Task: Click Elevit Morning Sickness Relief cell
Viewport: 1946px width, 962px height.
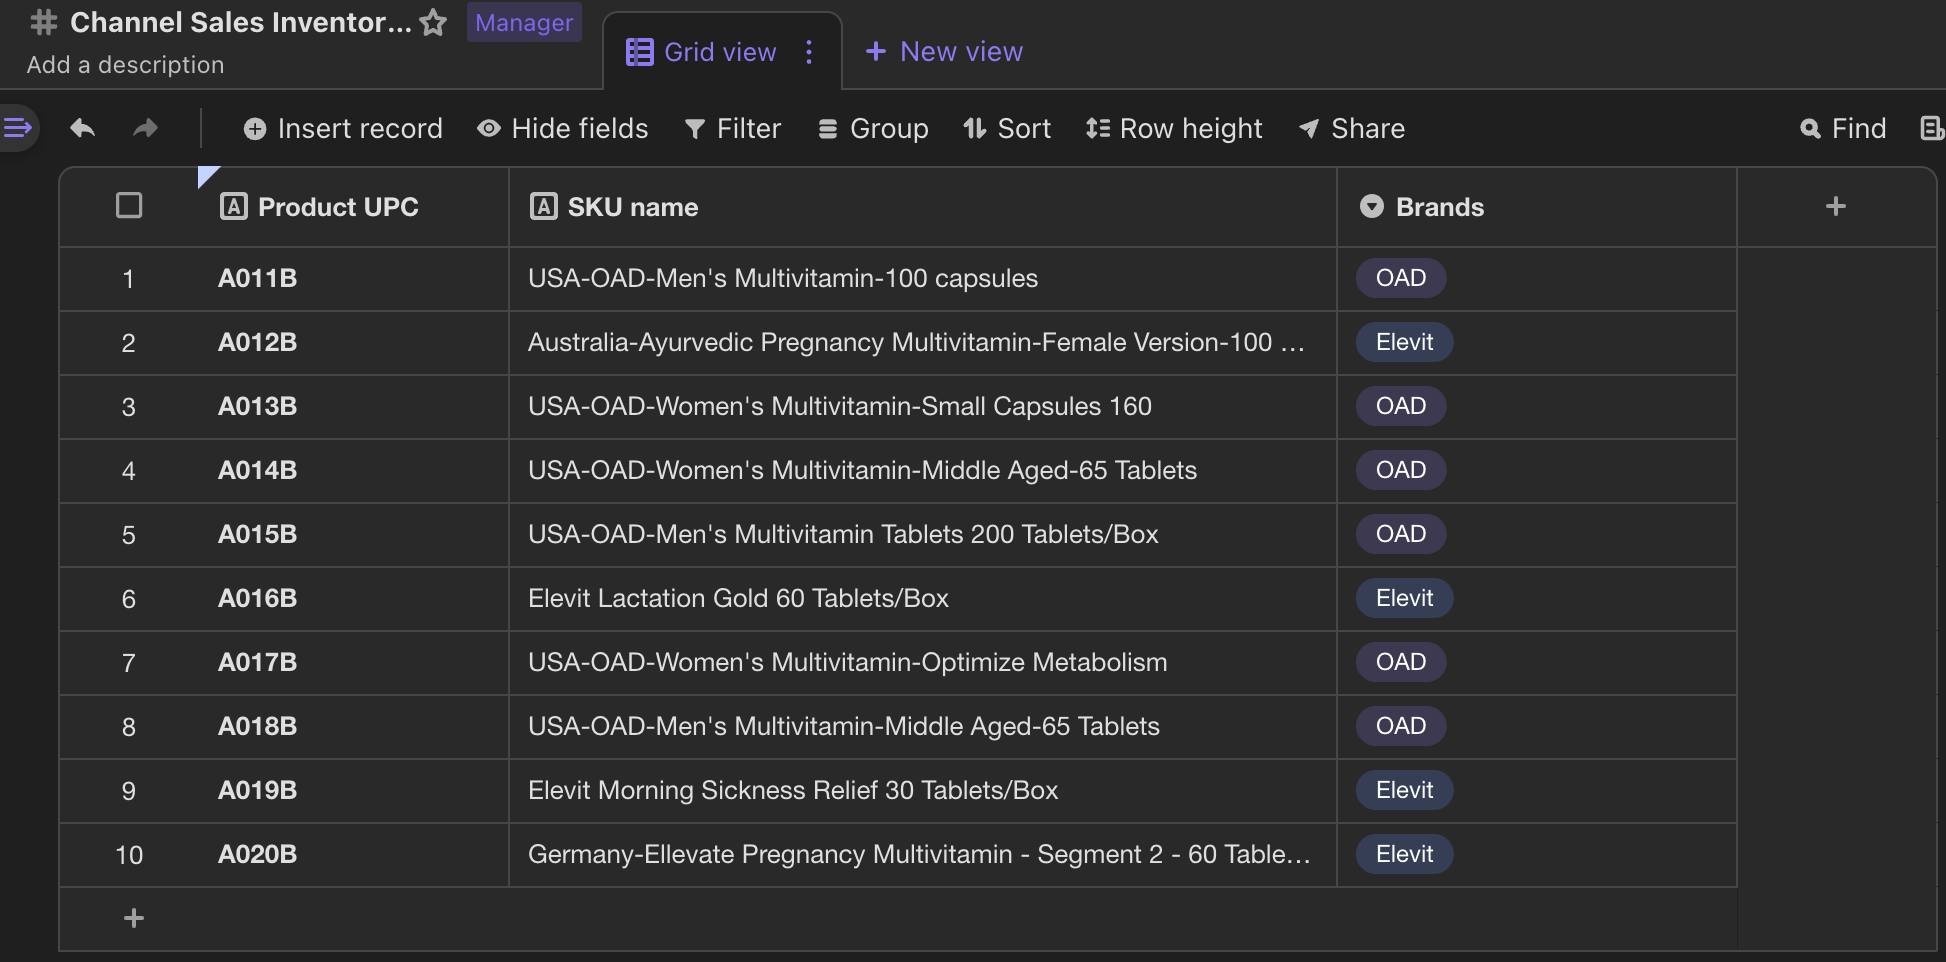Action: [x=923, y=791]
